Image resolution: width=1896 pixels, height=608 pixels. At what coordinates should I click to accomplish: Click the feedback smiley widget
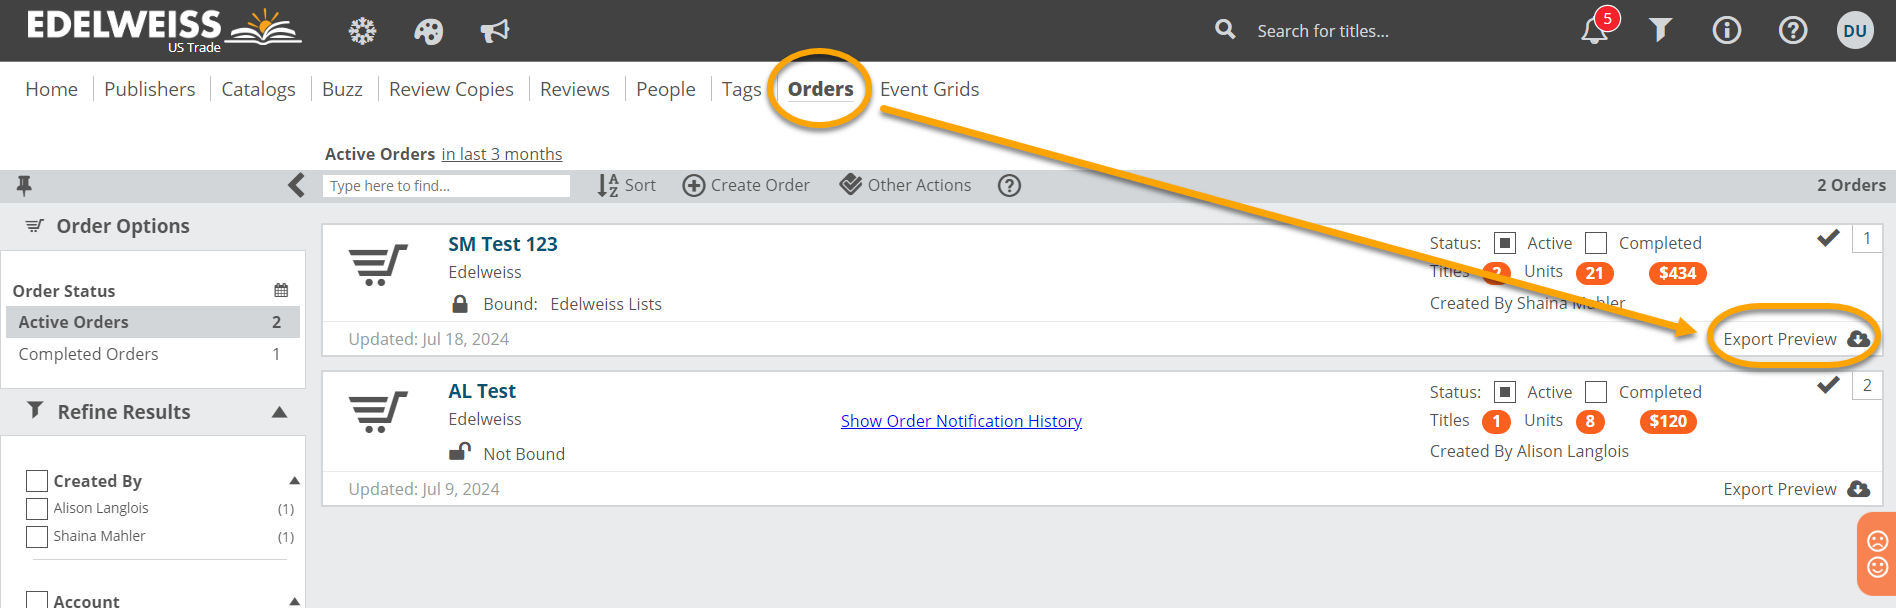pyautogui.click(x=1877, y=554)
